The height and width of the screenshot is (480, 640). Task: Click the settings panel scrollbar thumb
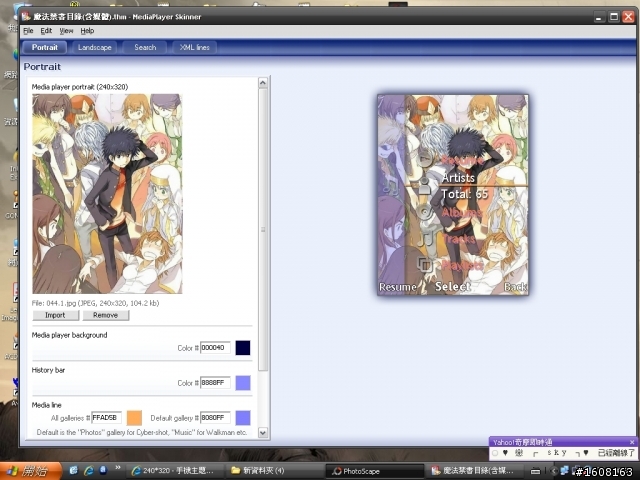pos(263,230)
